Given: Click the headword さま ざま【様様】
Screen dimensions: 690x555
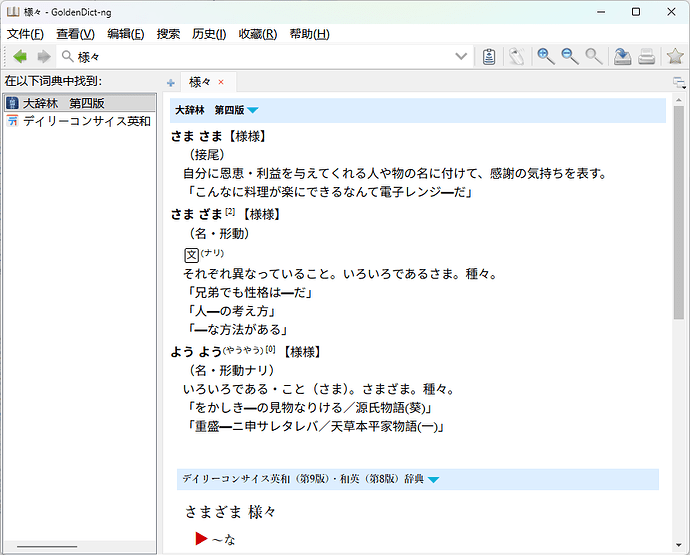Looking at the screenshot, I should (226, 214).
